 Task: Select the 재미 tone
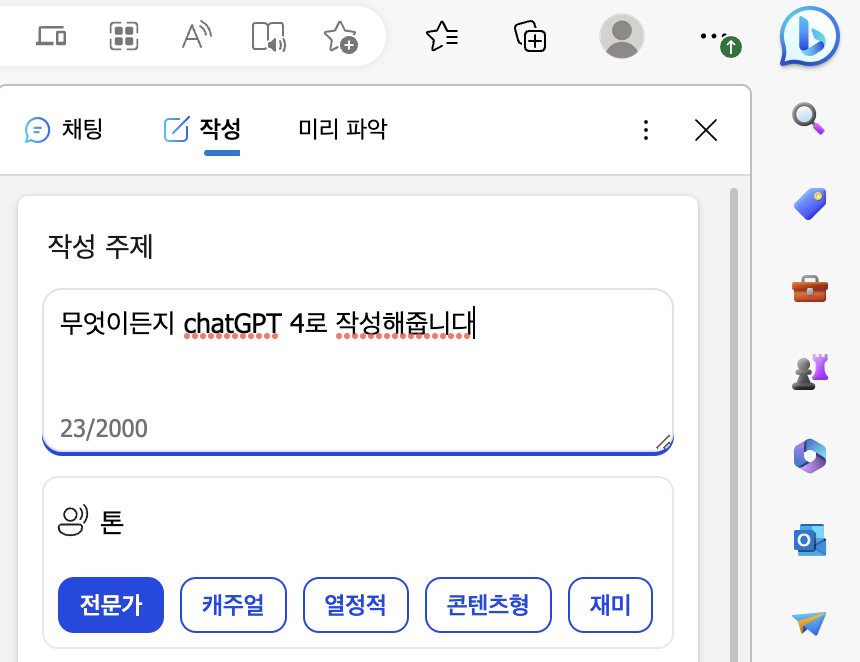click(610, 605)
